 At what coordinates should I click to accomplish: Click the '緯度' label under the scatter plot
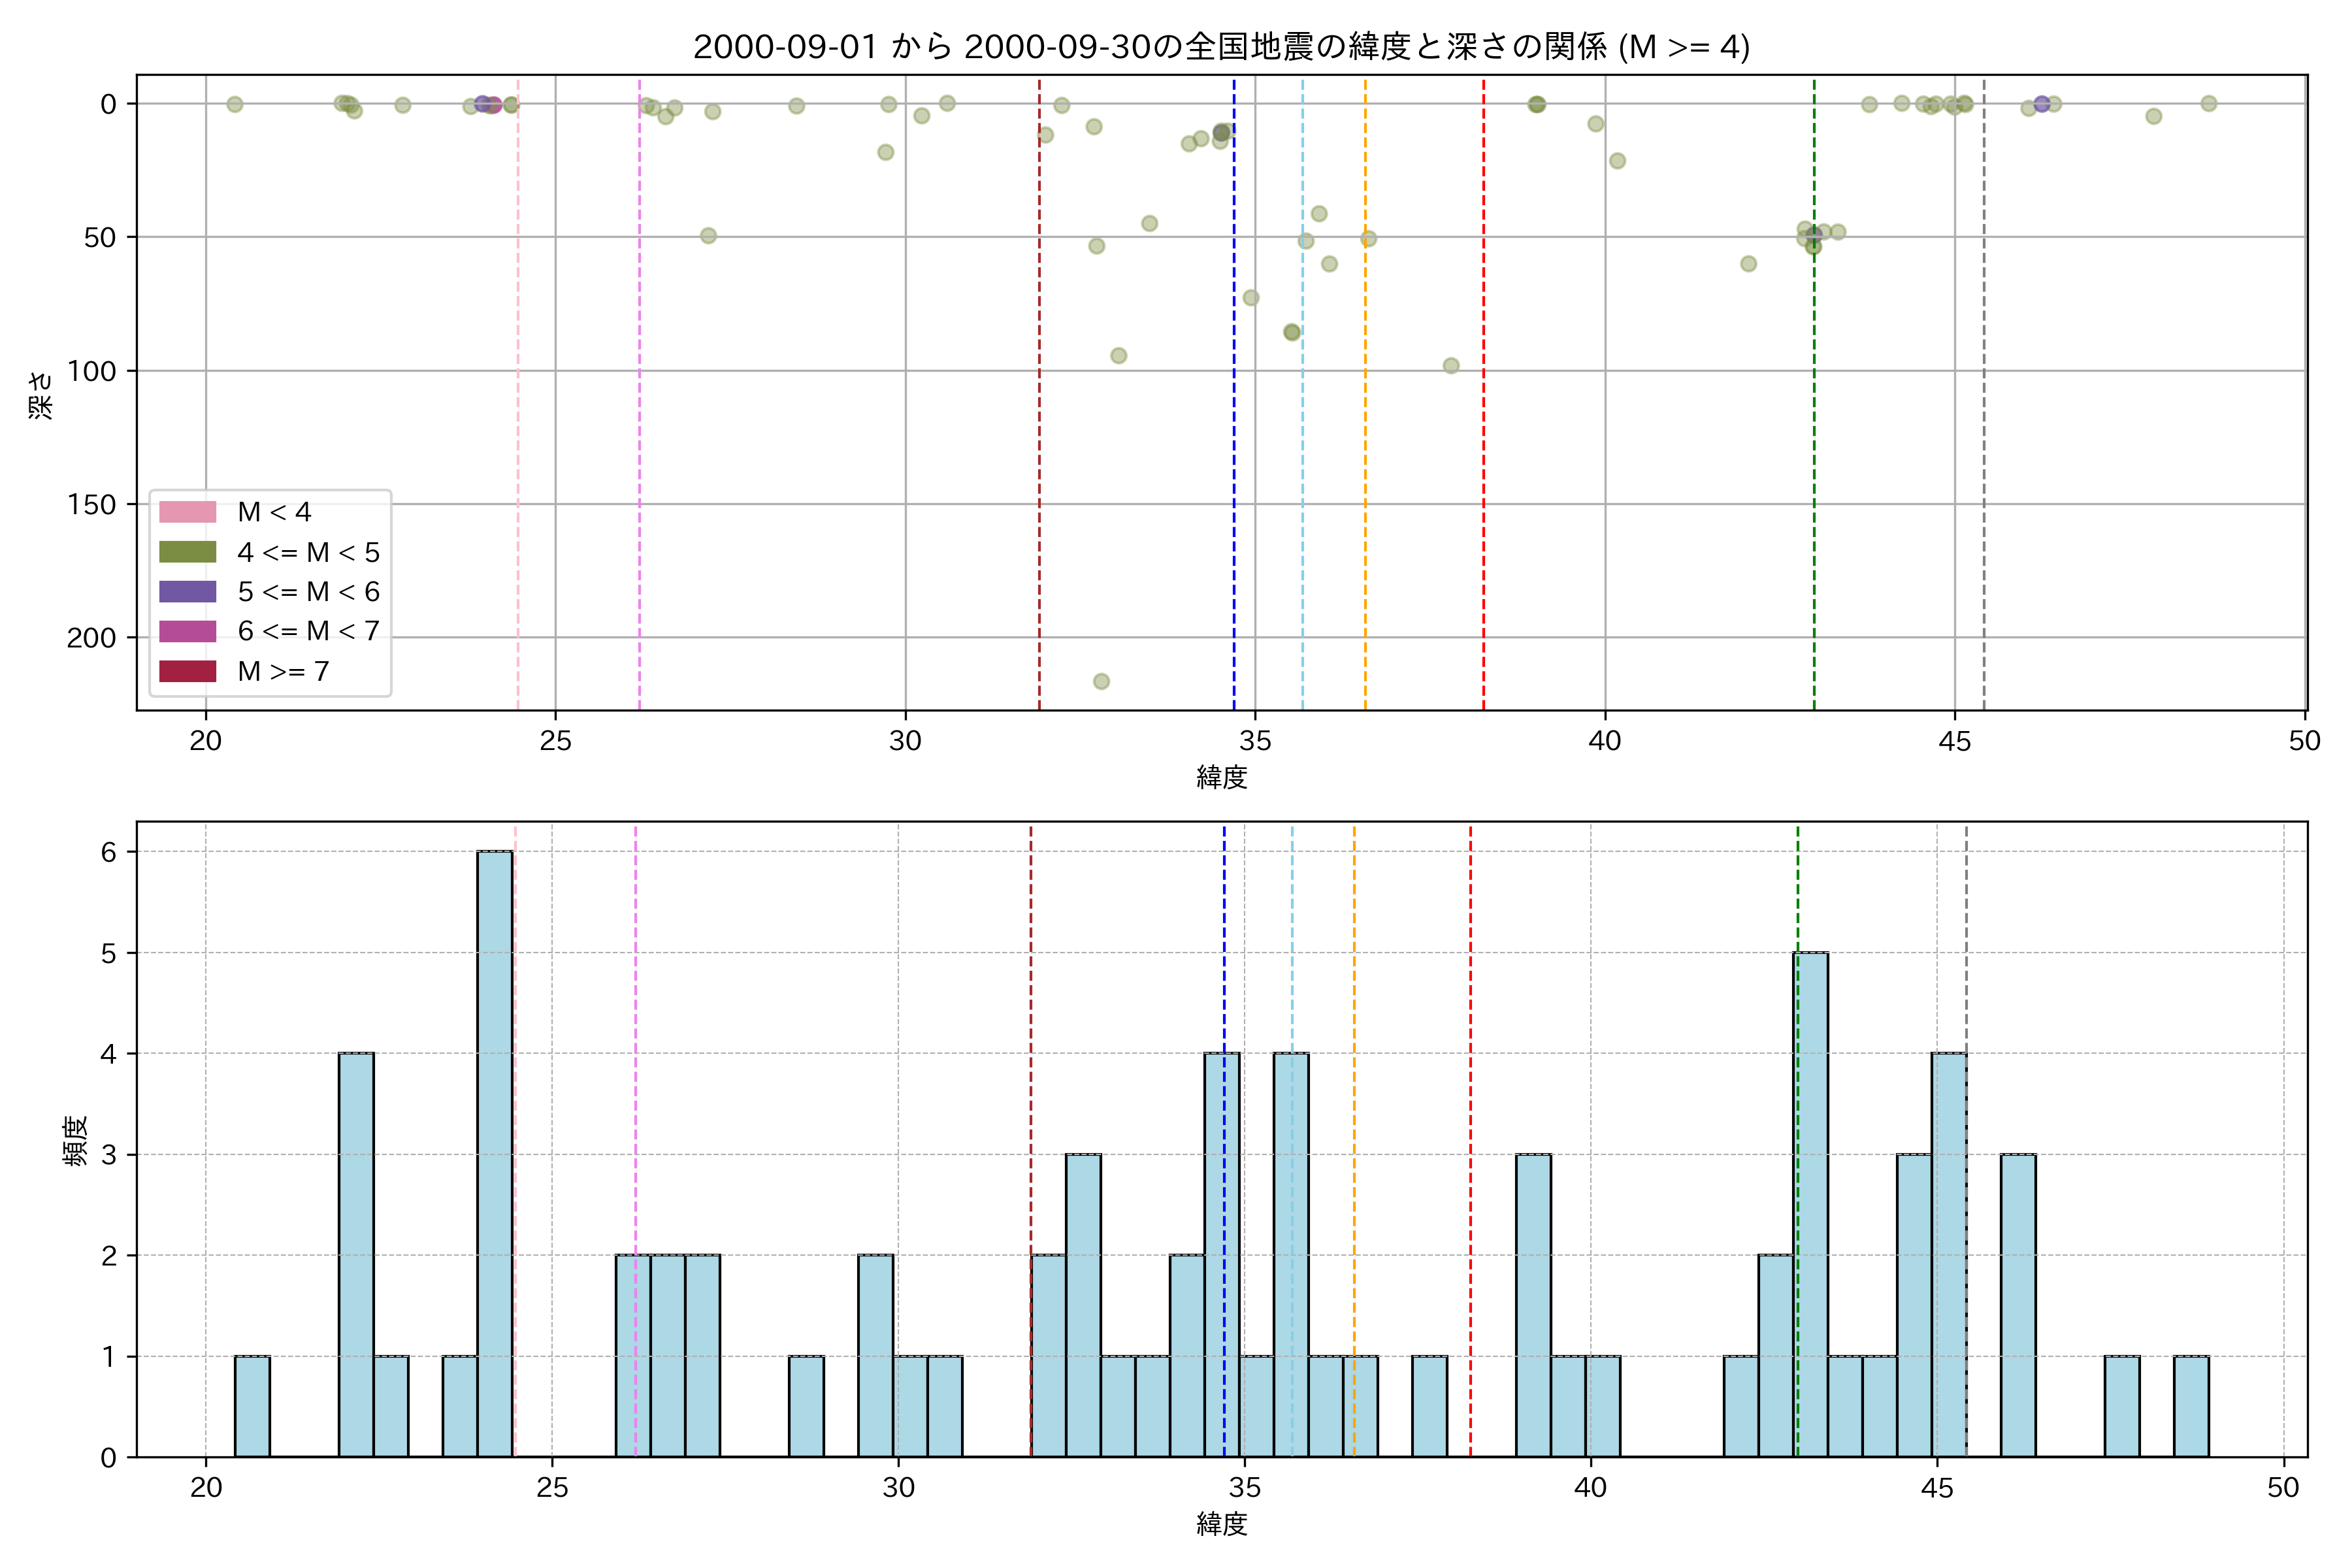1221,777
